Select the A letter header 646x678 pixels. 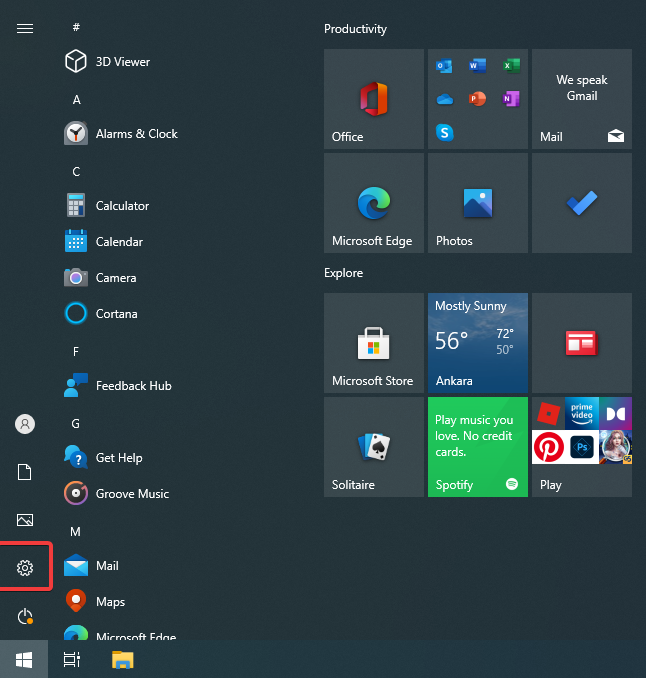point(77,100)
